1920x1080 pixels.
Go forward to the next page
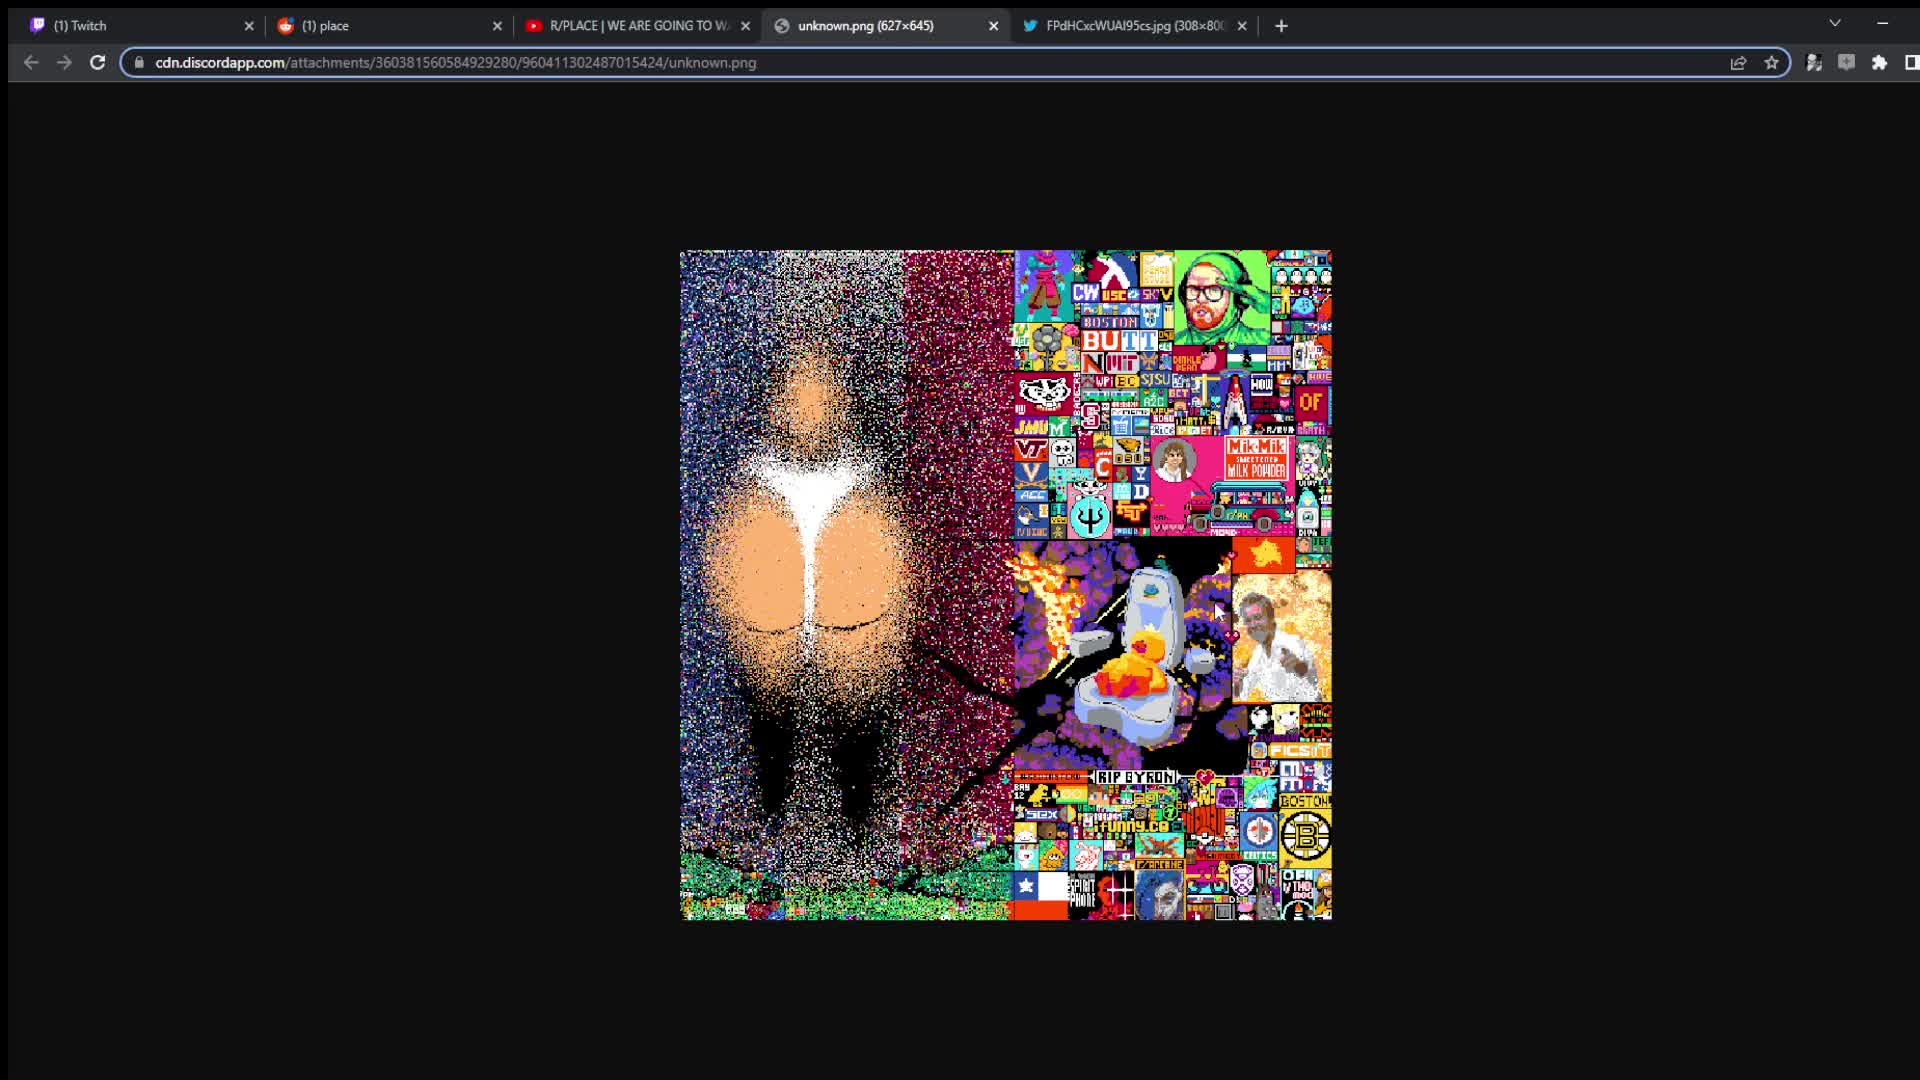point(64,62)
